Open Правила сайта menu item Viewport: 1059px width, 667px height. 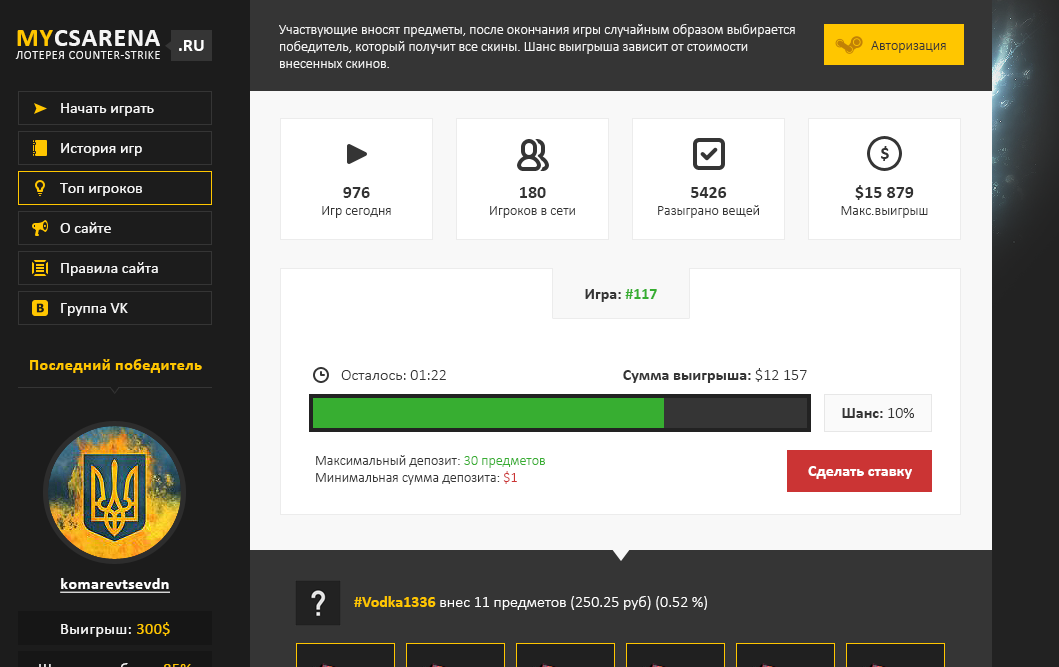pos(115,268)
